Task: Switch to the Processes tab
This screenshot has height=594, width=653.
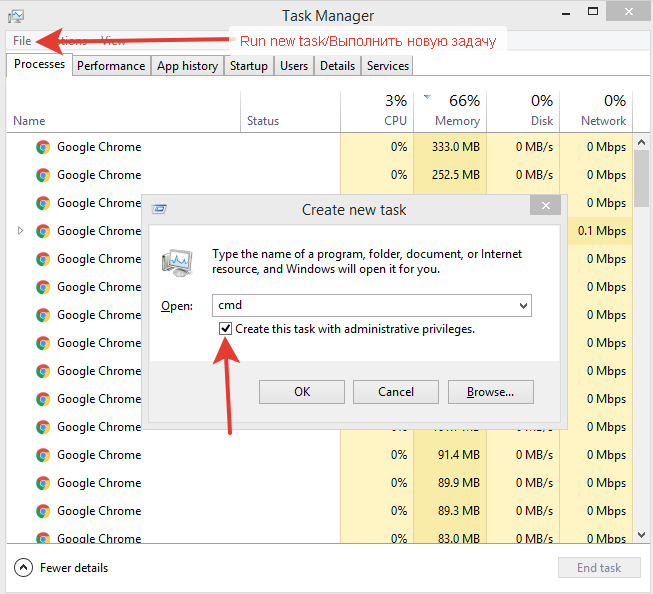Action: point(40,64)
